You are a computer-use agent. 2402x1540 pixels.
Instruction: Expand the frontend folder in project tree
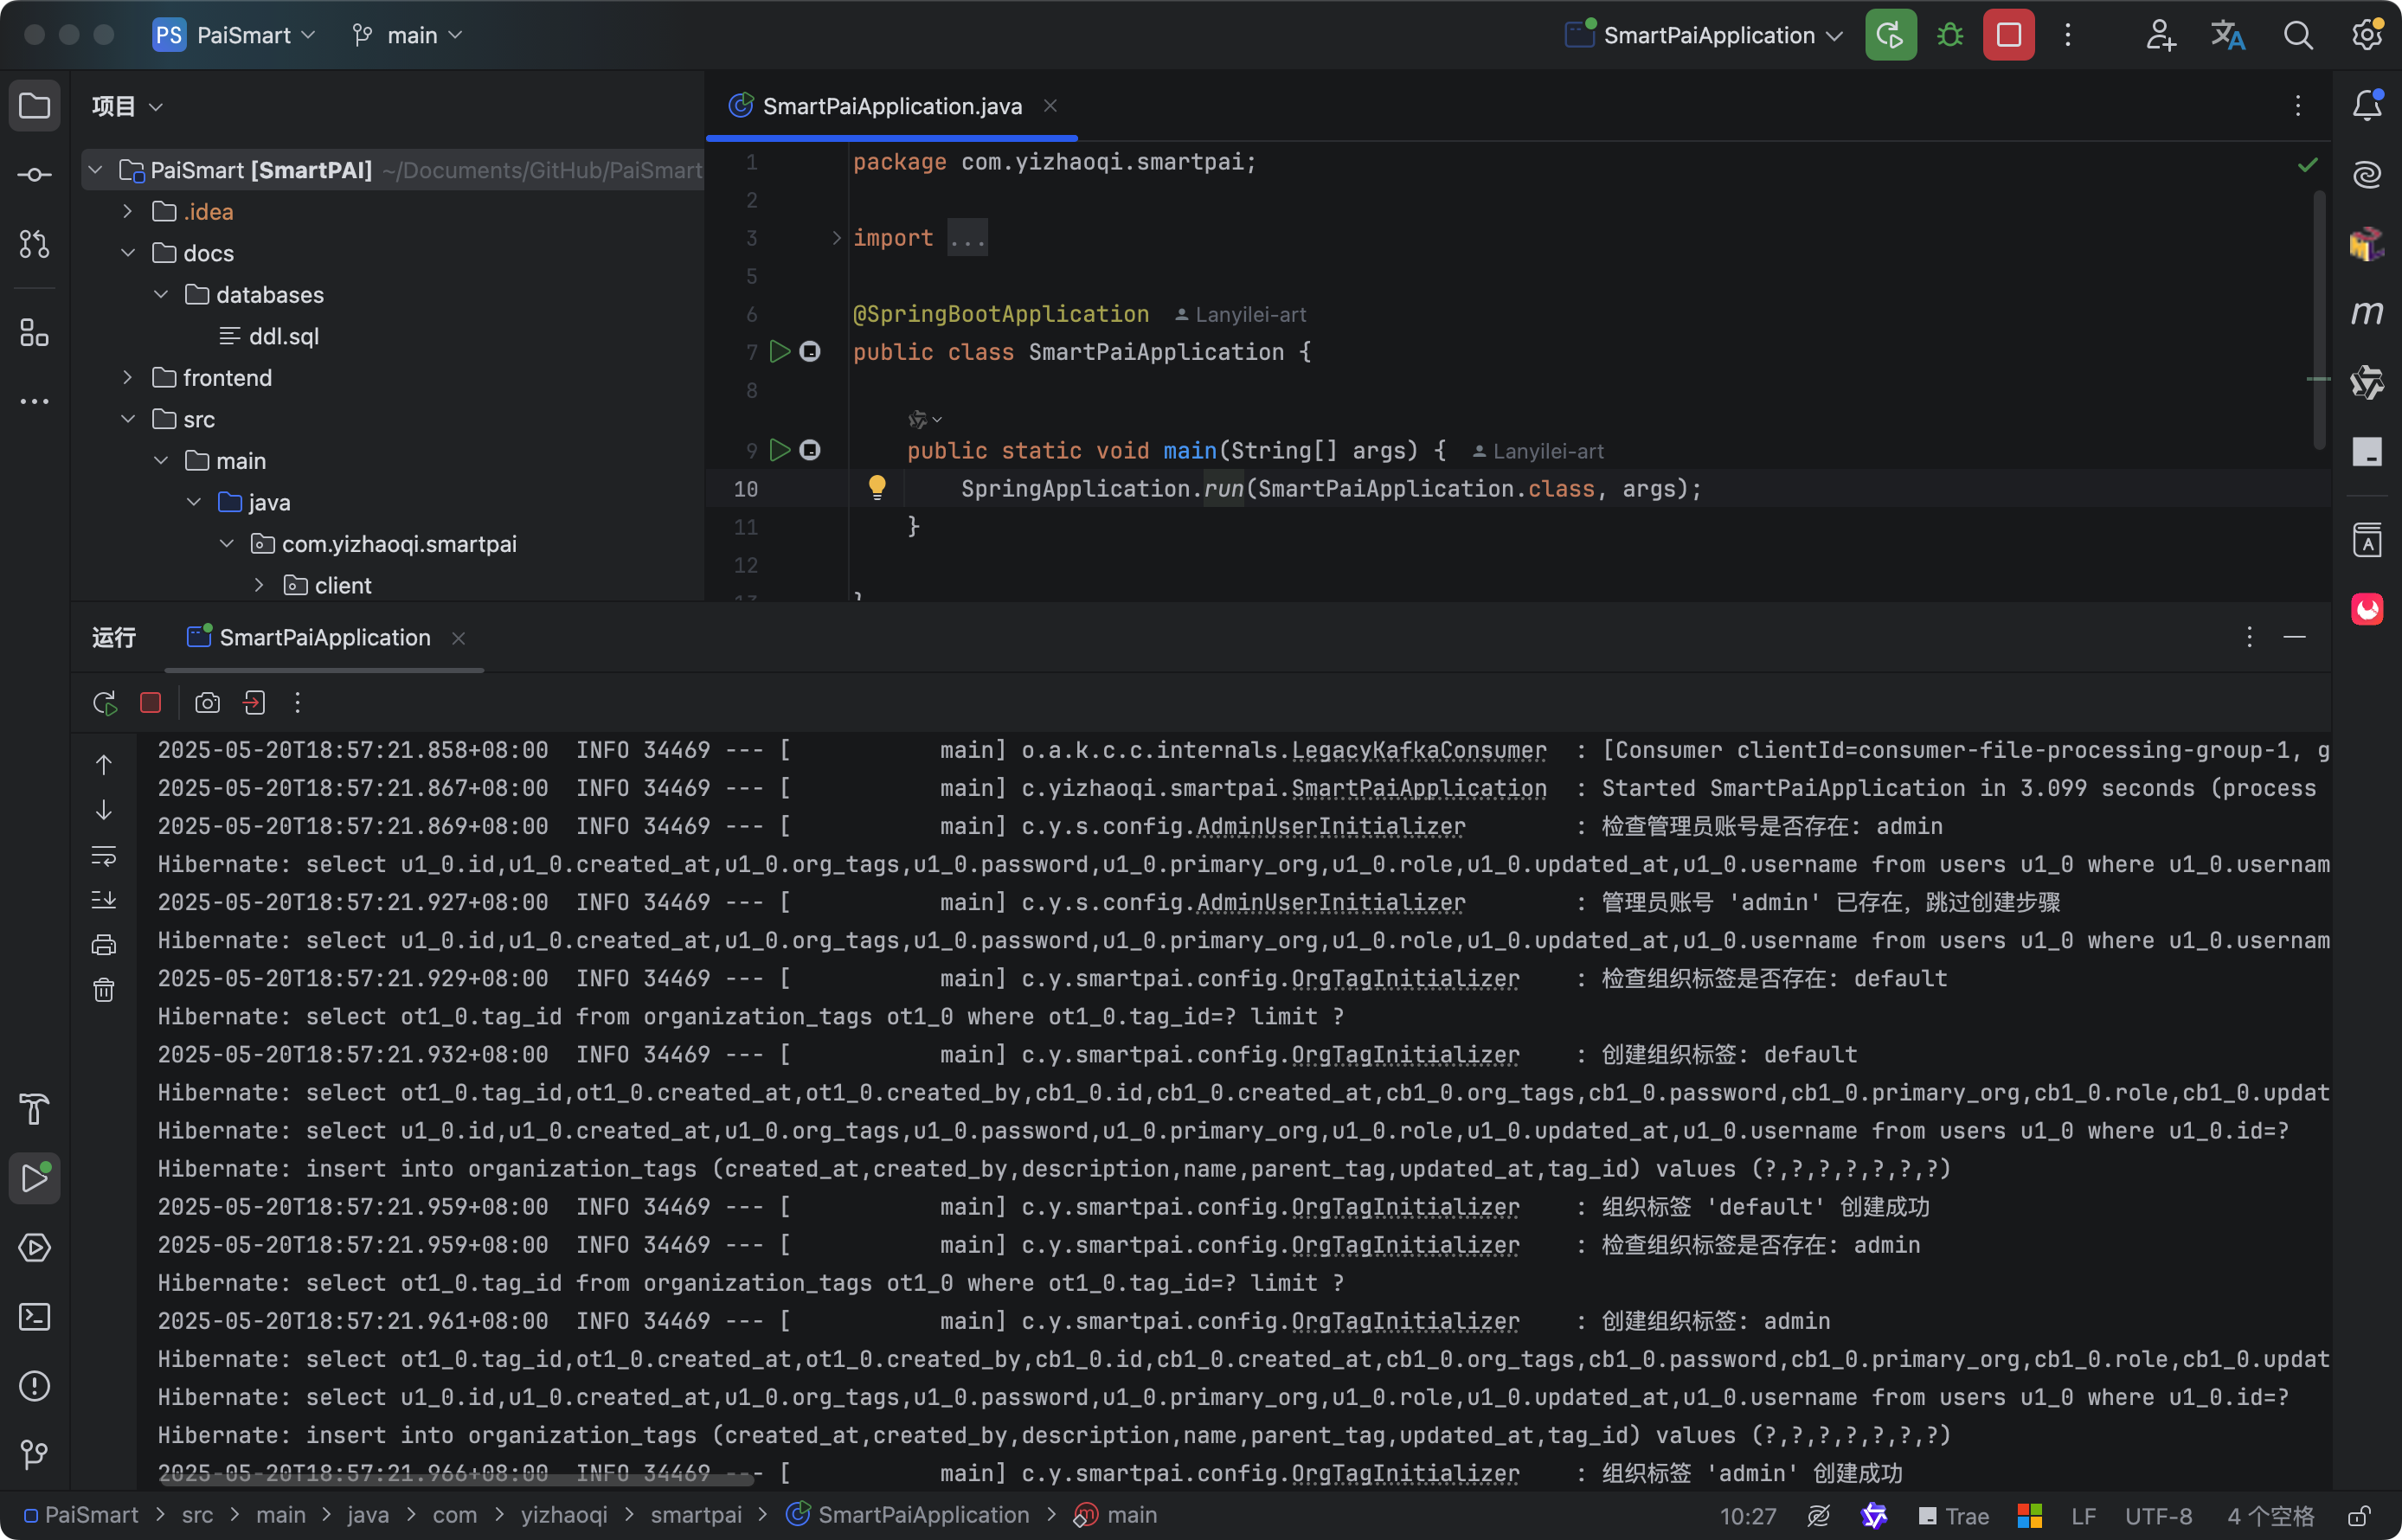click(x=128, y=378)
